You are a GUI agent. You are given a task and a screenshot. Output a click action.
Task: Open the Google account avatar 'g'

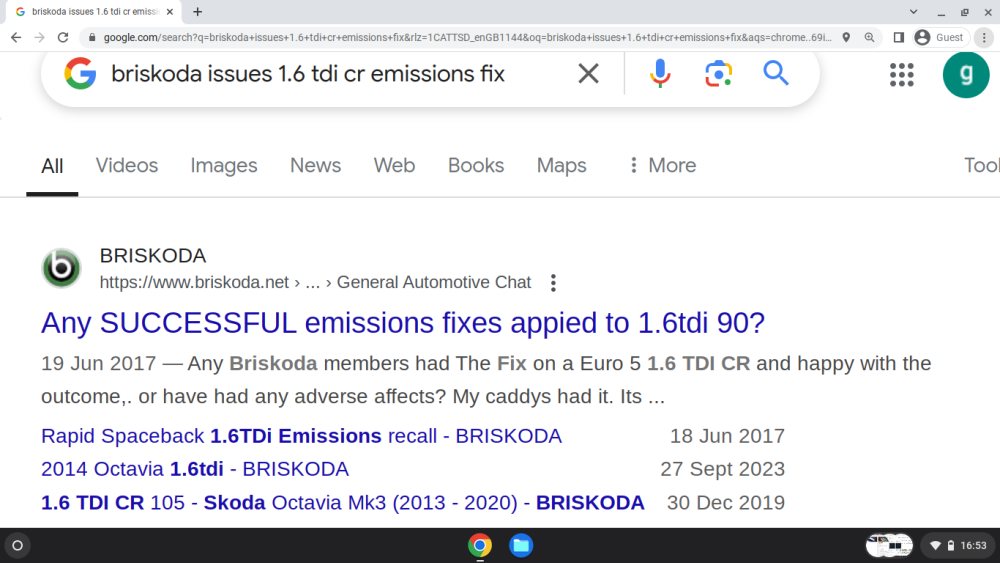[x=966, y=75]
